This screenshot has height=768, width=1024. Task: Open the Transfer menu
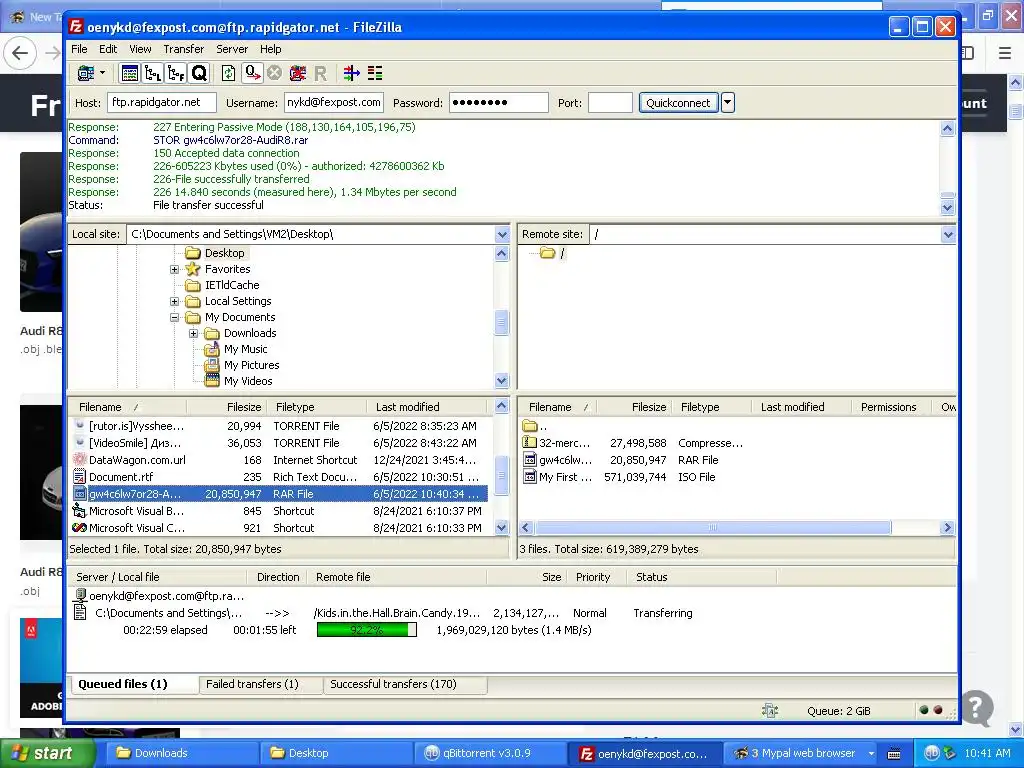tap(184, 49)
